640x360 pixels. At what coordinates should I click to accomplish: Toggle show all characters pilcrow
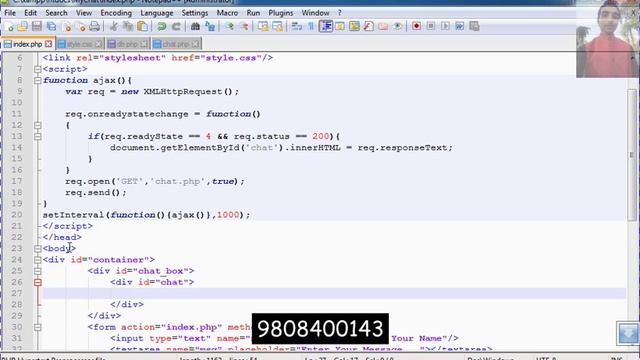tap(311, 27)
